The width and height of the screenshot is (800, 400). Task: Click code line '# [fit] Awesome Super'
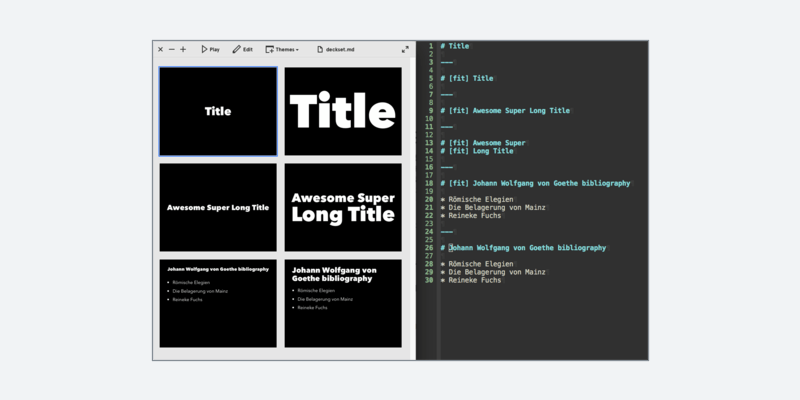coord(483,143)
